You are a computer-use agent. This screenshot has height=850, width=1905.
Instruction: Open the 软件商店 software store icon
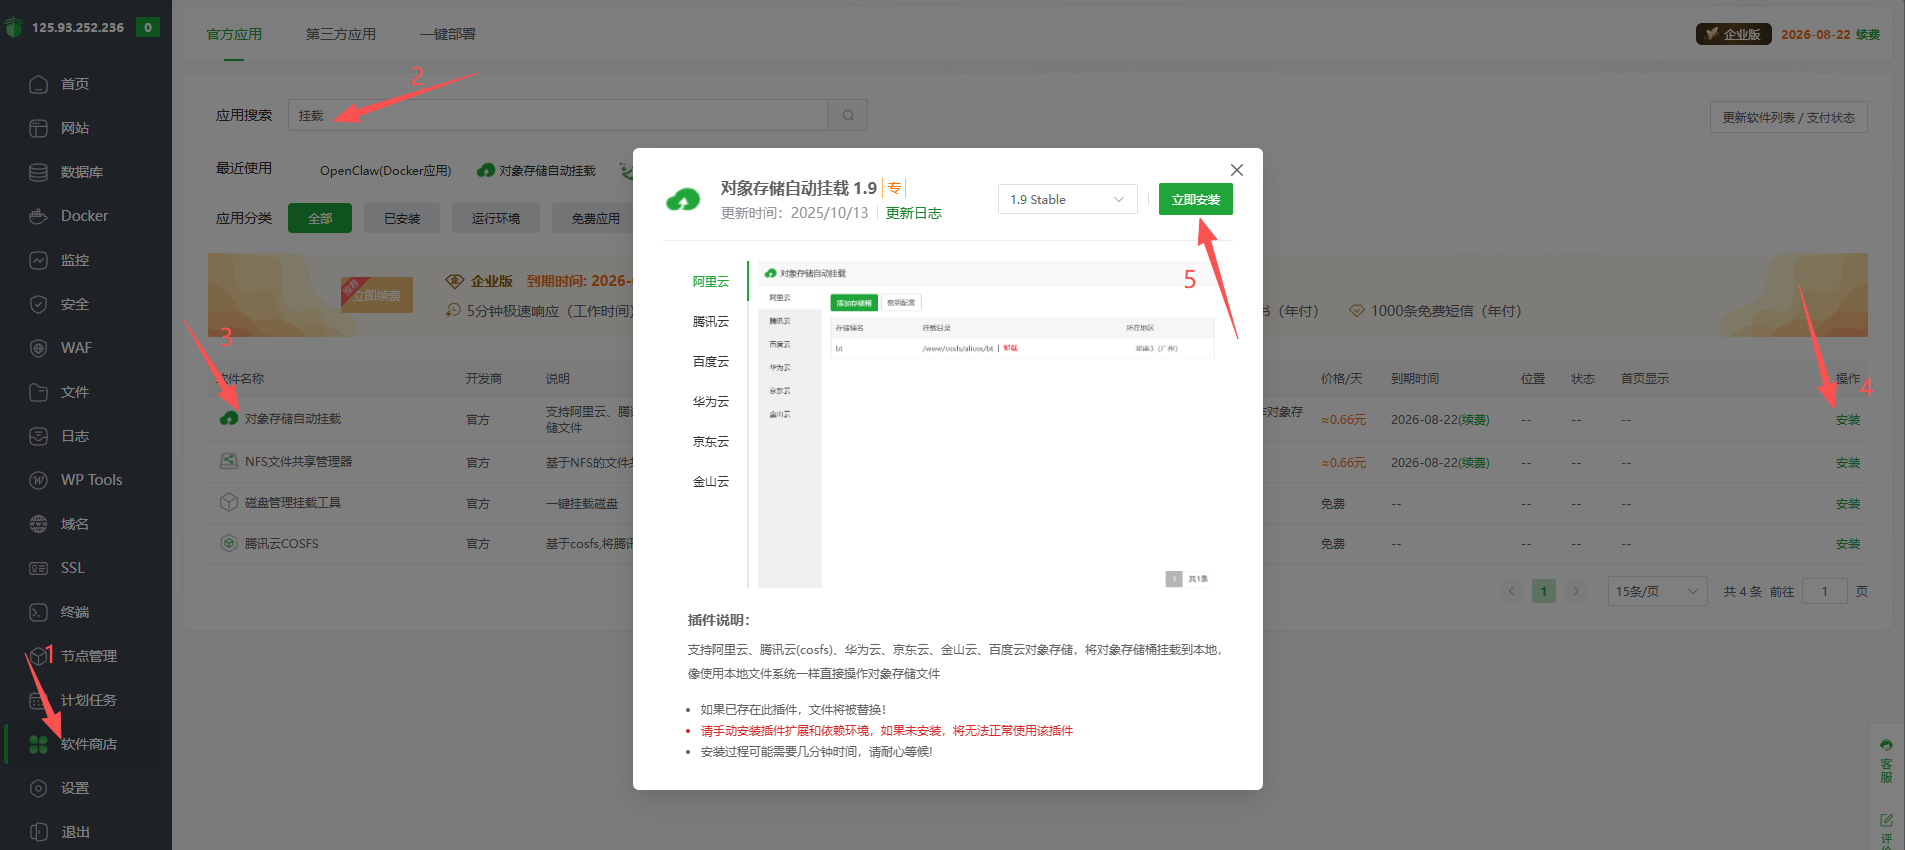coord(38,744)
